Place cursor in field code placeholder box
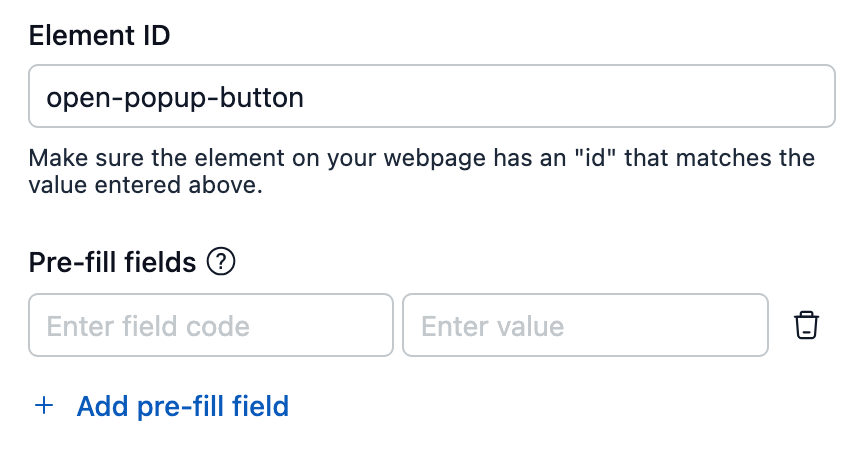 (211, 325)
